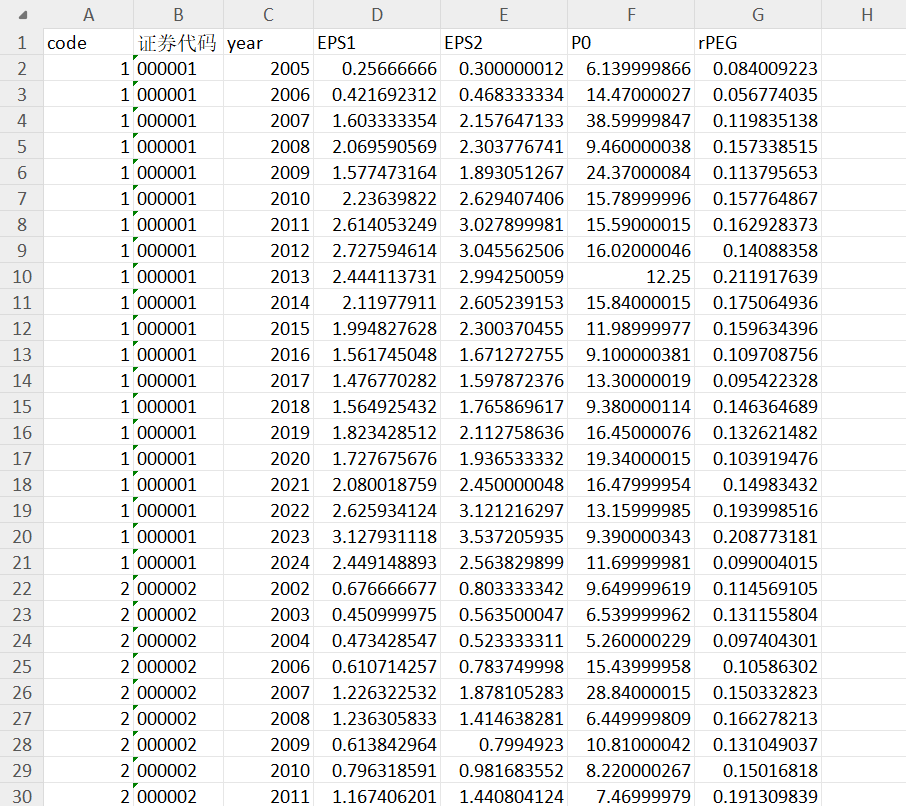The width and height of the screenshot is (906, 806).
Task: Select row 15 header
Action: click(x=21, y=406)
